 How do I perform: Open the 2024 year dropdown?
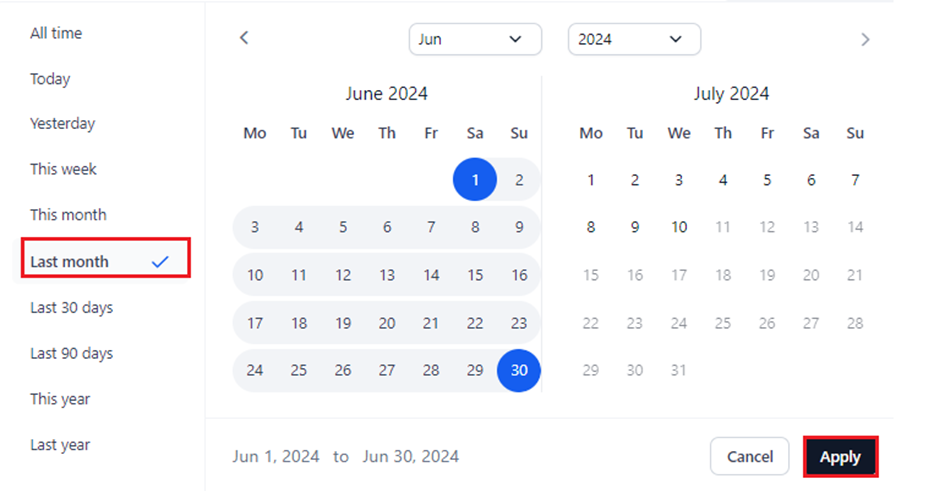click(633, 40)
